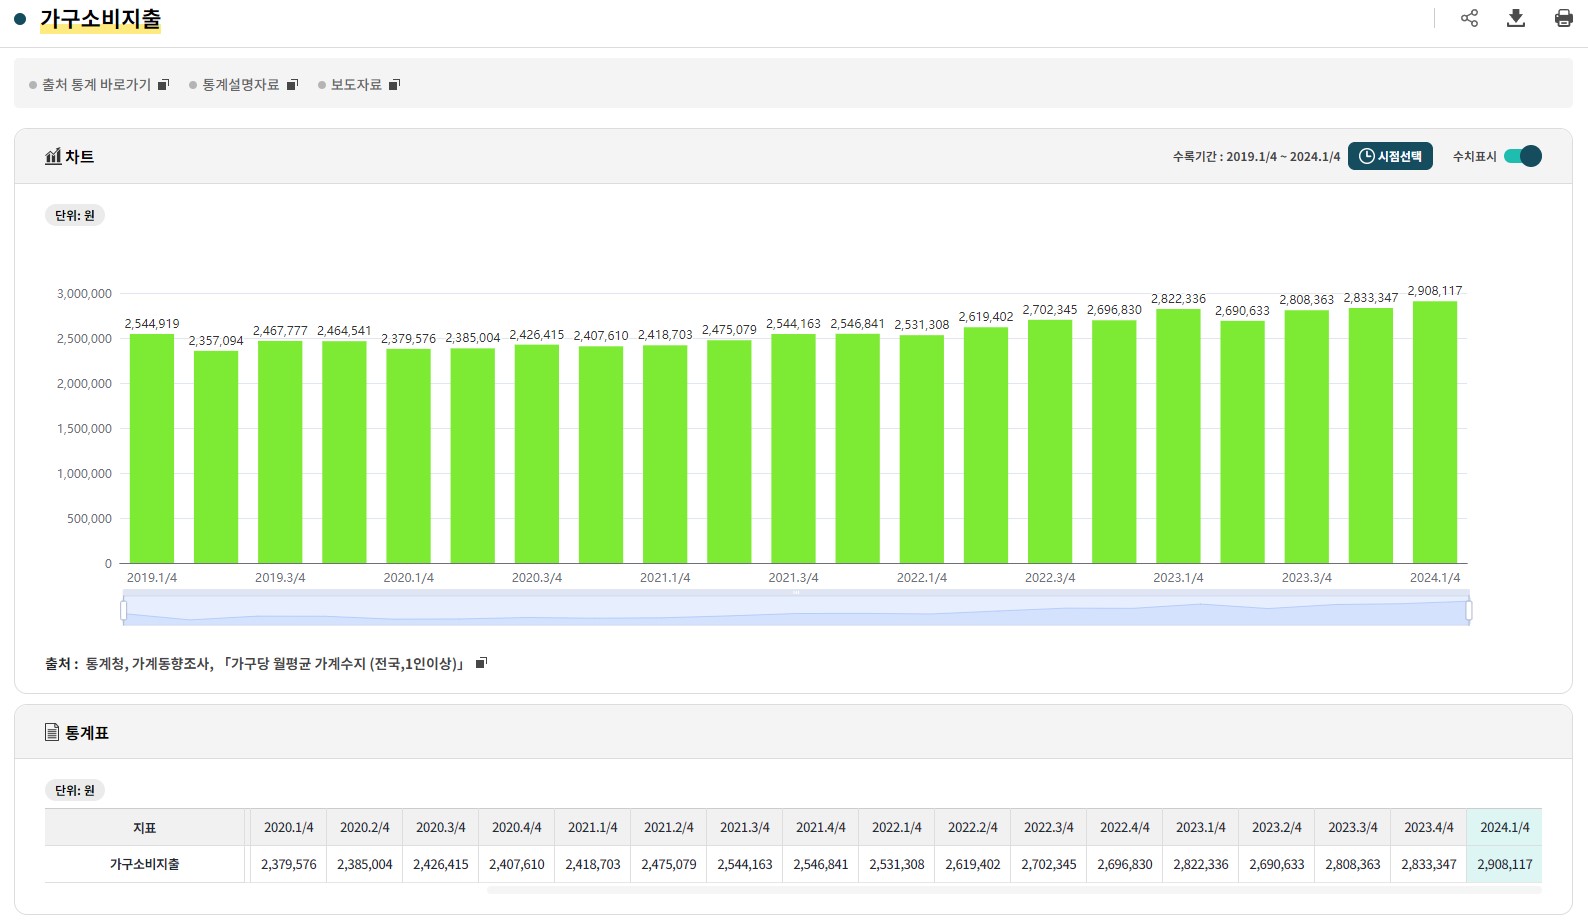The height and width of the screenshot is (921, 1588).
Task: Click the 단위: 원 badge in the table panel
Action: [75, 790]
